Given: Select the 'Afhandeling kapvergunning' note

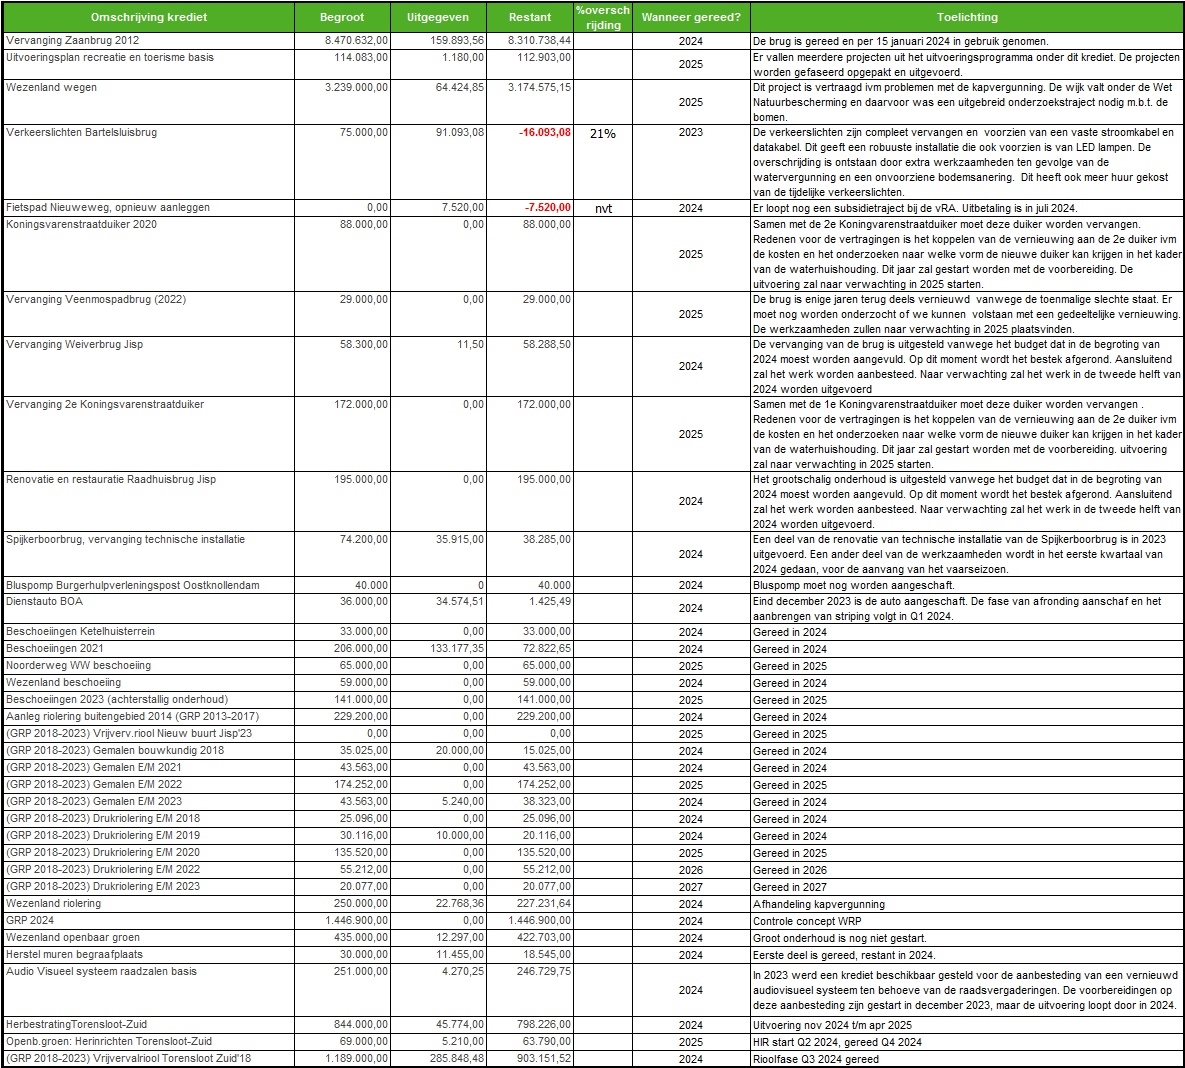Looking at the screenshot, I should tap(818, 905).
